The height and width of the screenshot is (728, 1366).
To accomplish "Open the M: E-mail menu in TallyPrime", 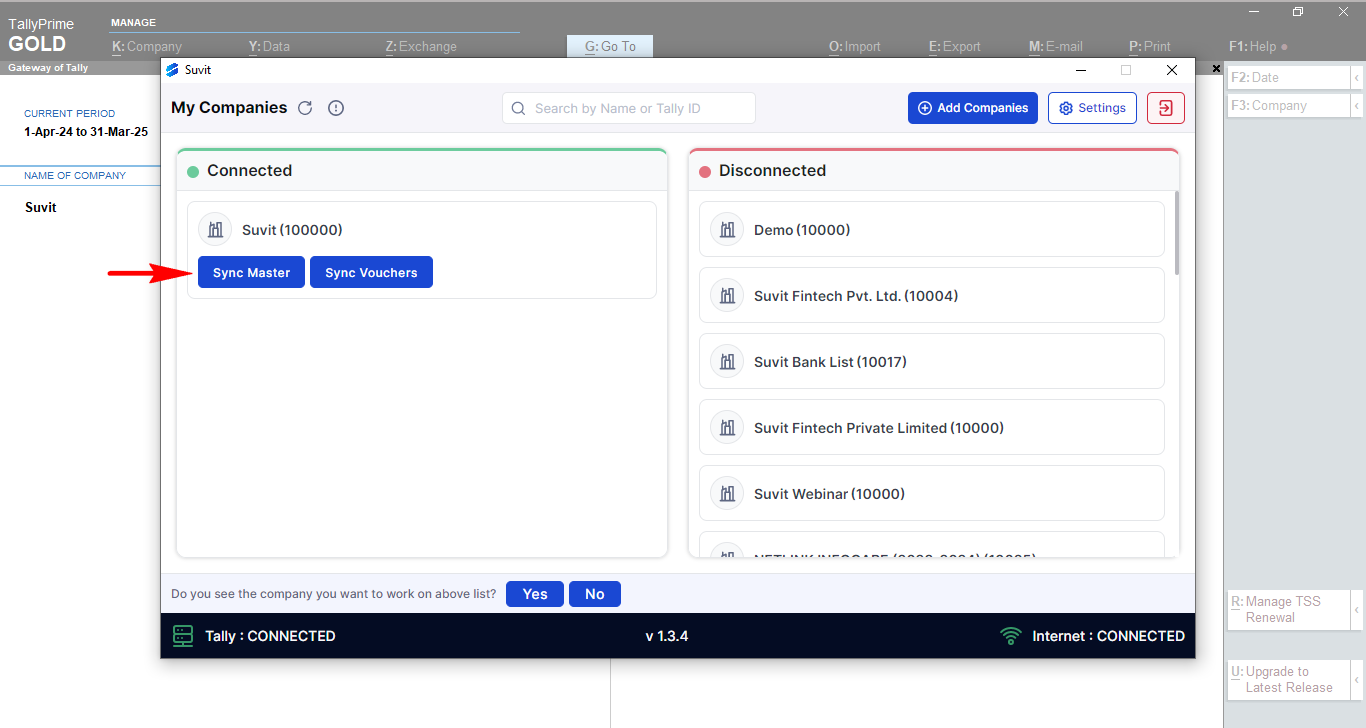I will click(x=1056, y=46).
